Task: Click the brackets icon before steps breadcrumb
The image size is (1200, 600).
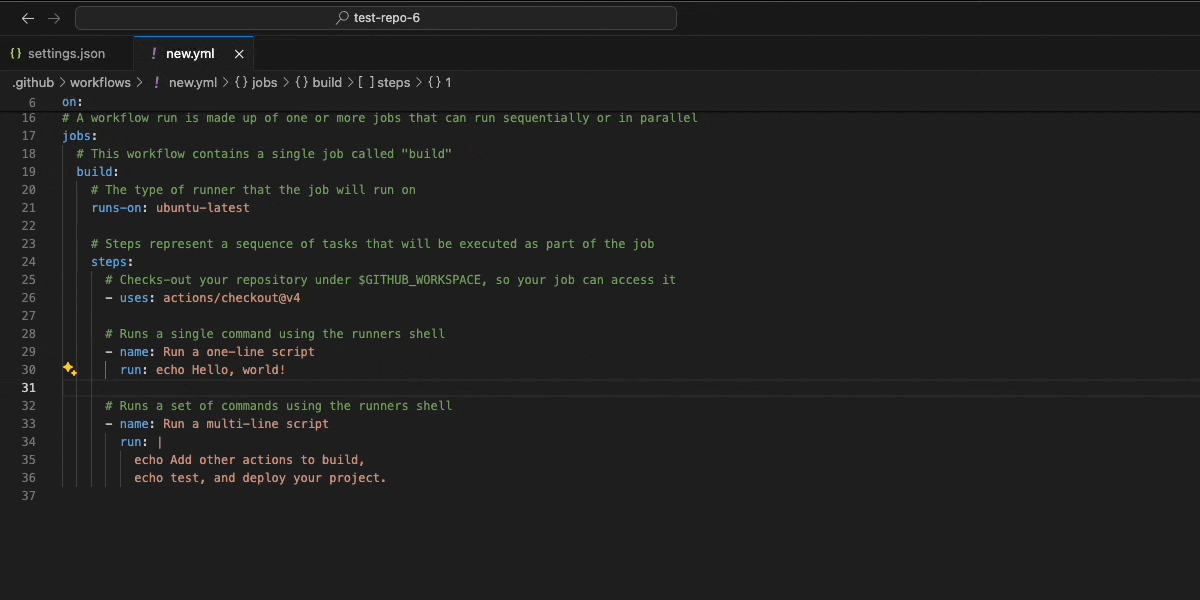Action: tap(366, 83)
